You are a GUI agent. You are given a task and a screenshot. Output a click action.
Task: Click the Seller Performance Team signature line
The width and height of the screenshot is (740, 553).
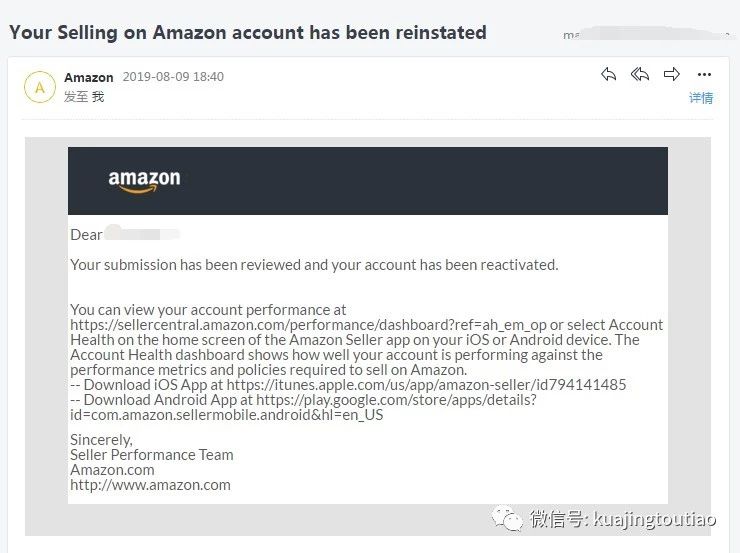(x=151, y=455)
